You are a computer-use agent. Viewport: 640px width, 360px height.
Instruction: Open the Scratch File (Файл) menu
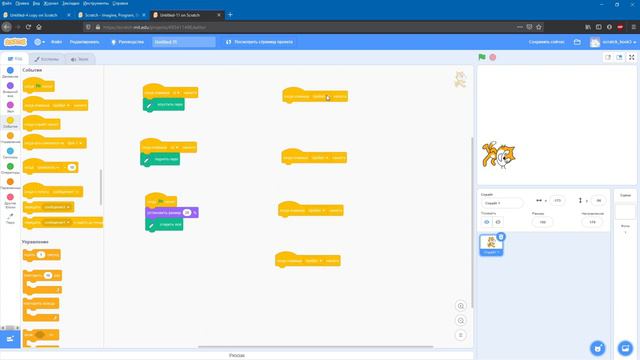click(x=56, y=42)
